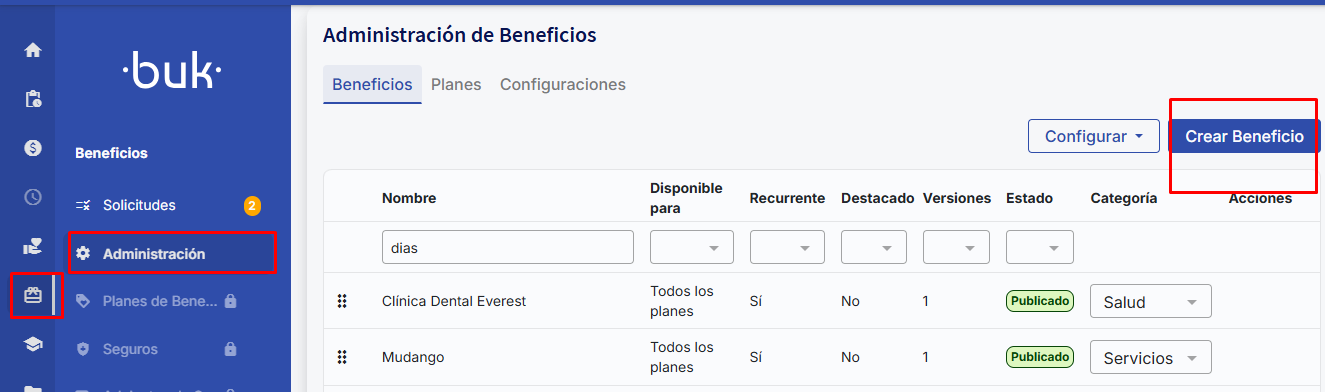This screenshot has height=392, width=1325.
Task: Expand the Recurrente filter dropdown
Action: click(787, 247)
